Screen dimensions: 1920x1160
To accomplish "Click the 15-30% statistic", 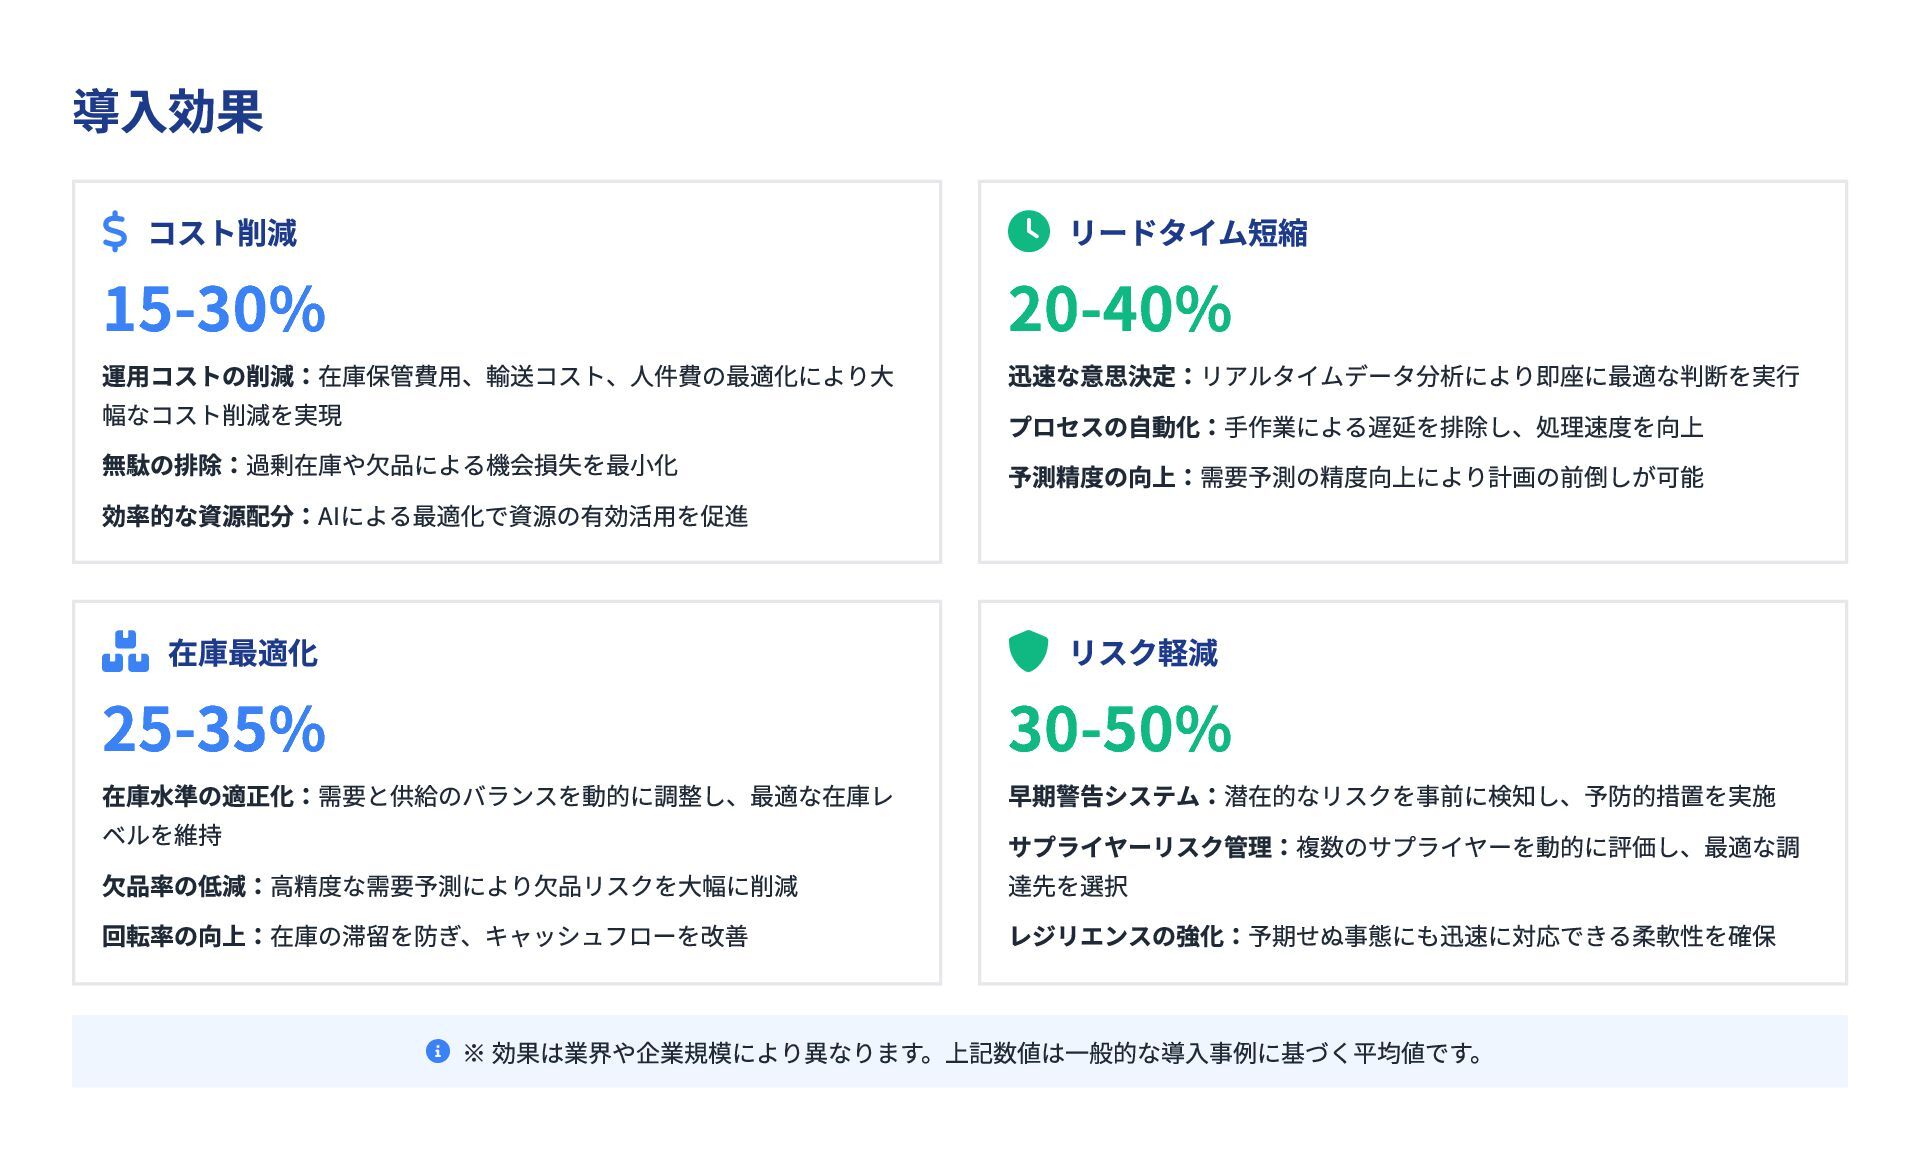I will [214, 308].
